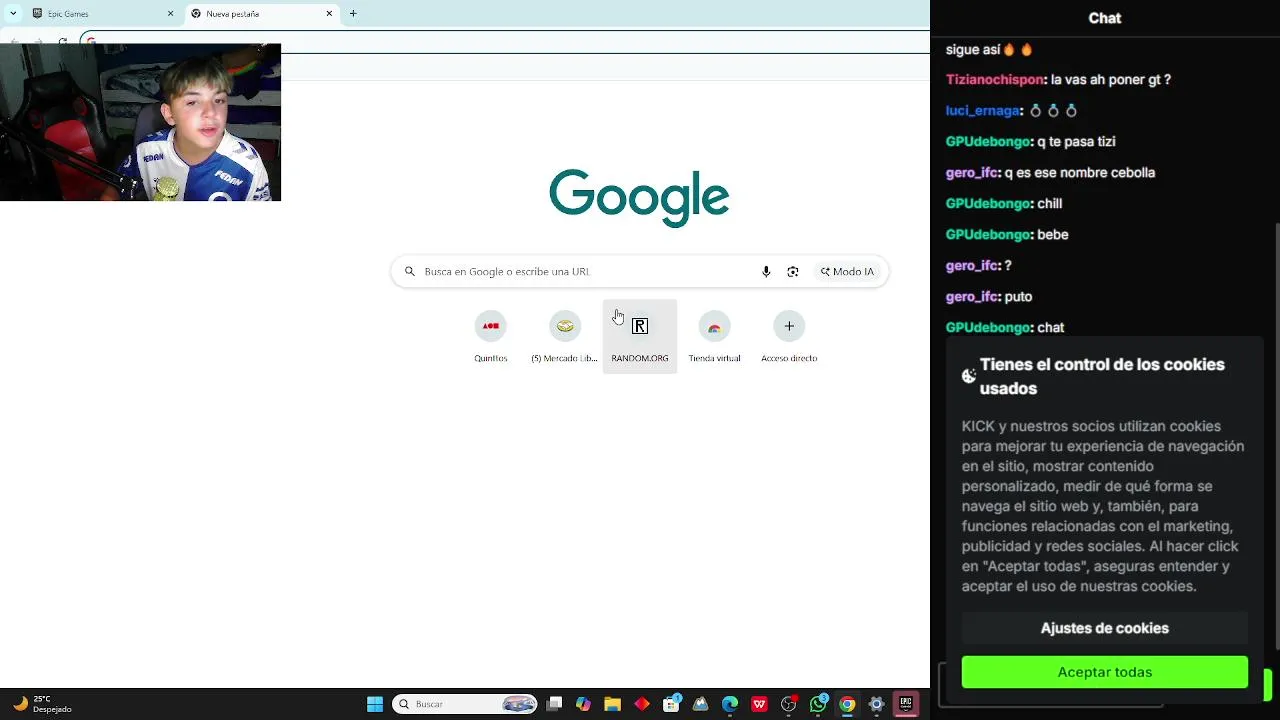The width and height of the screenshot is (1280, 720).
Task: Open WPS Office from taskbar
Action: coord(759,704)
